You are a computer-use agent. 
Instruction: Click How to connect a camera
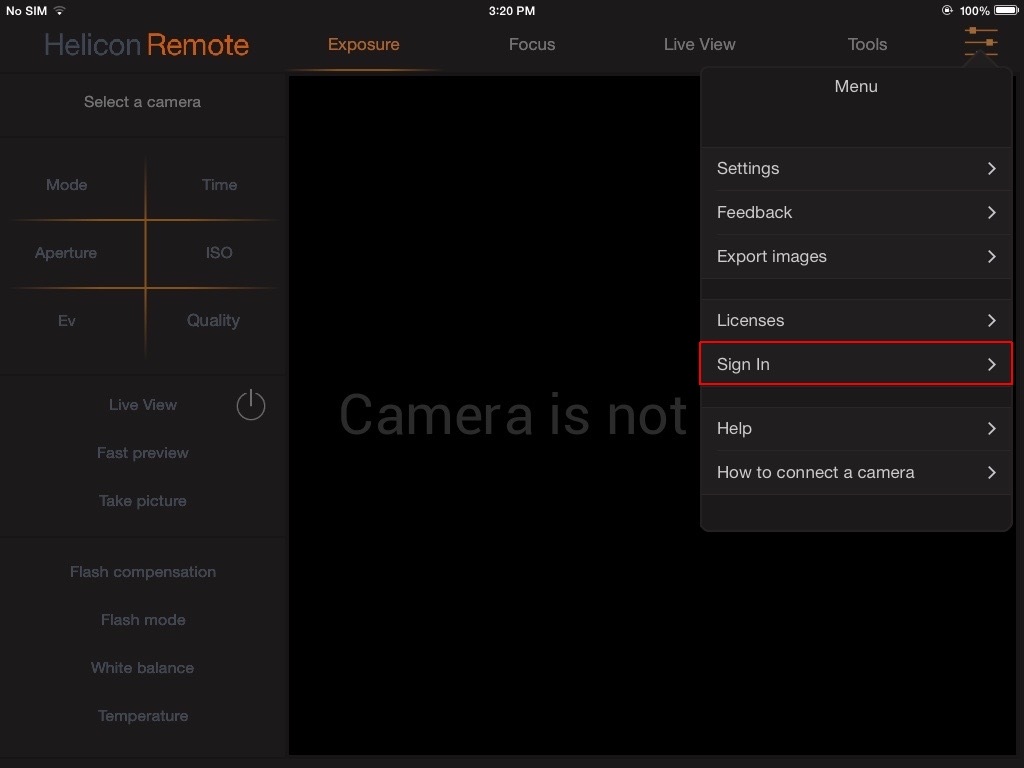(x=856, y=472)
